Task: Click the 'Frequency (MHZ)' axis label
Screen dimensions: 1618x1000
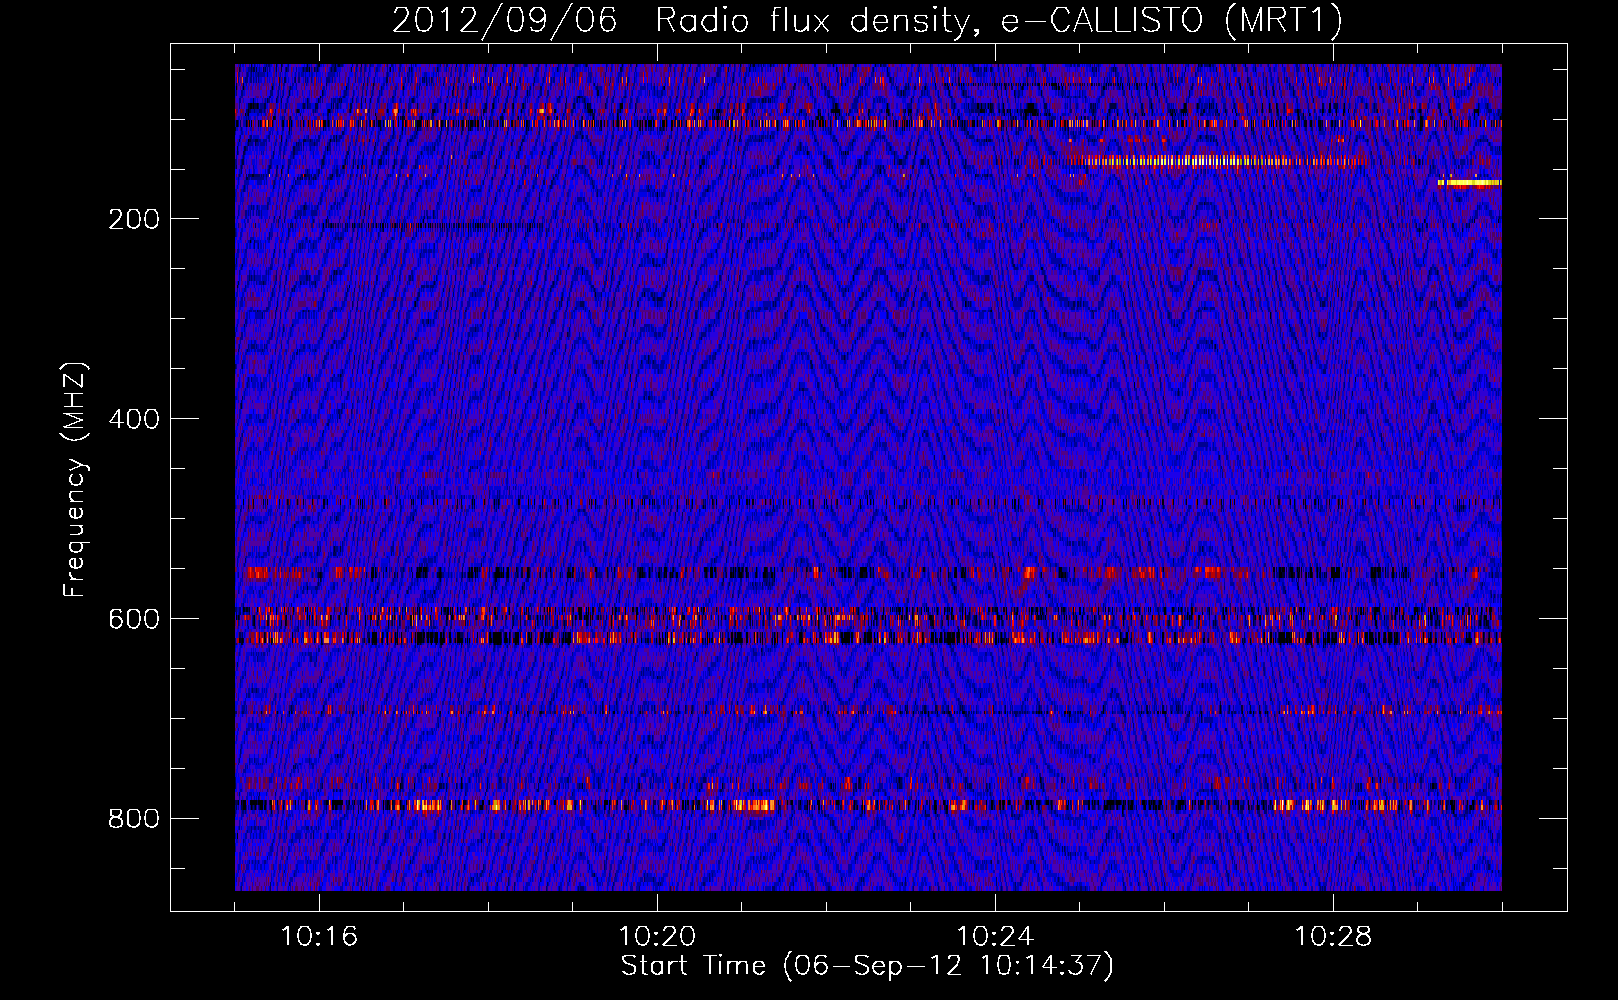Action: tap(75, 480)
